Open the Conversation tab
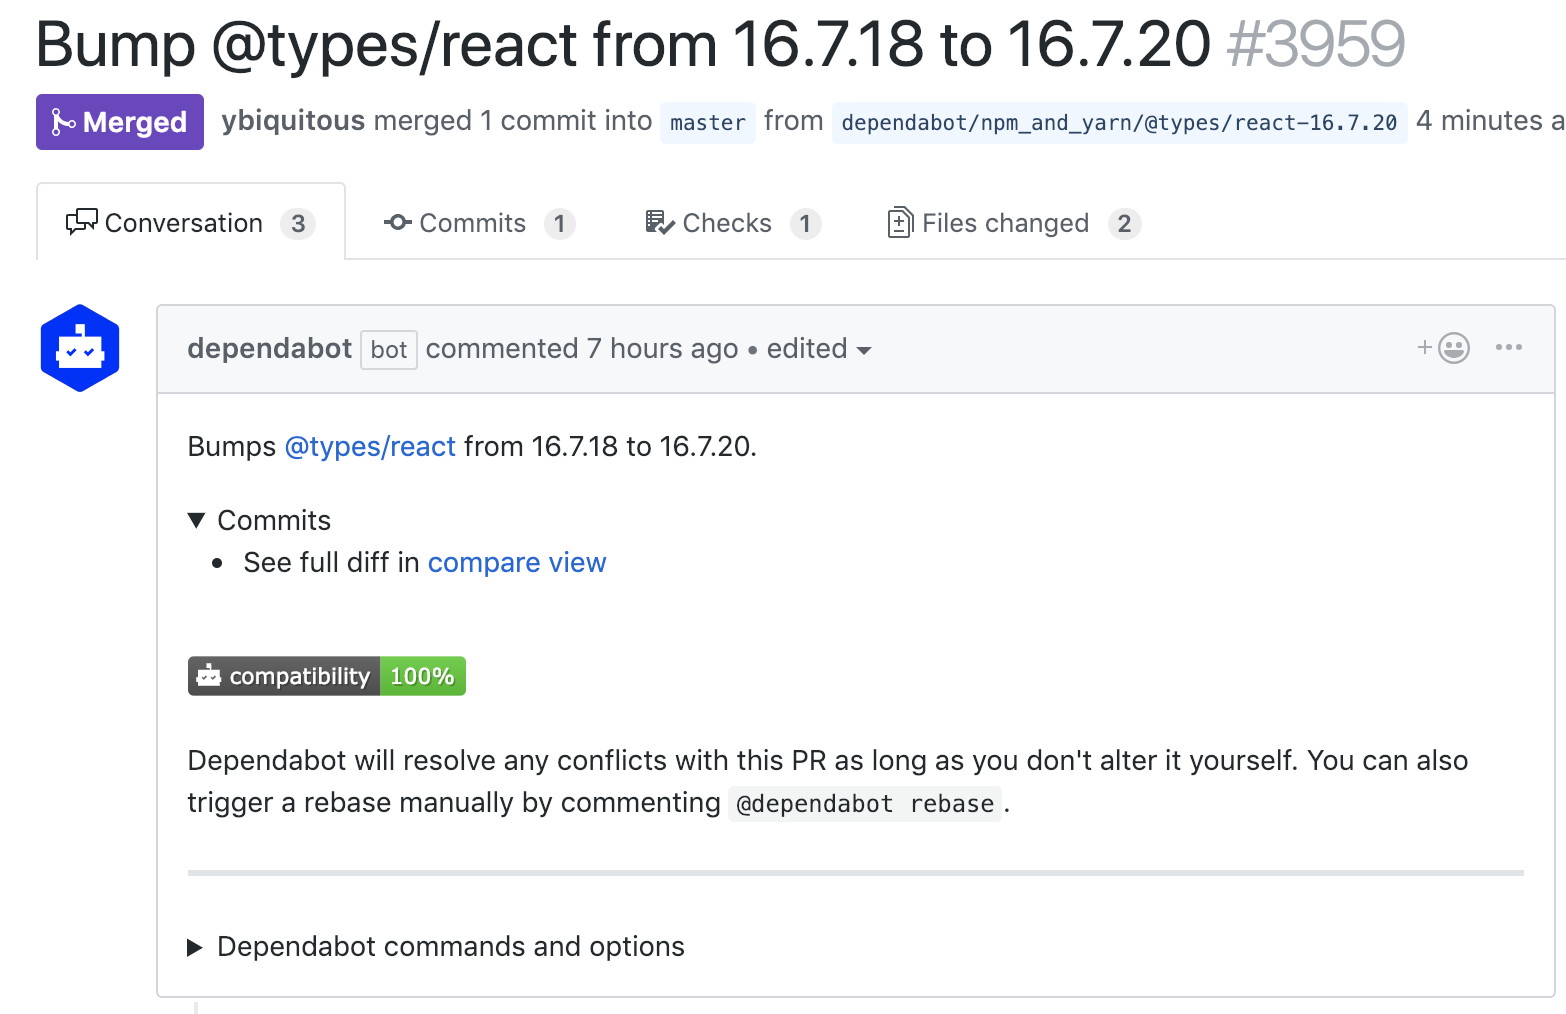 click(x=190, y=222)
